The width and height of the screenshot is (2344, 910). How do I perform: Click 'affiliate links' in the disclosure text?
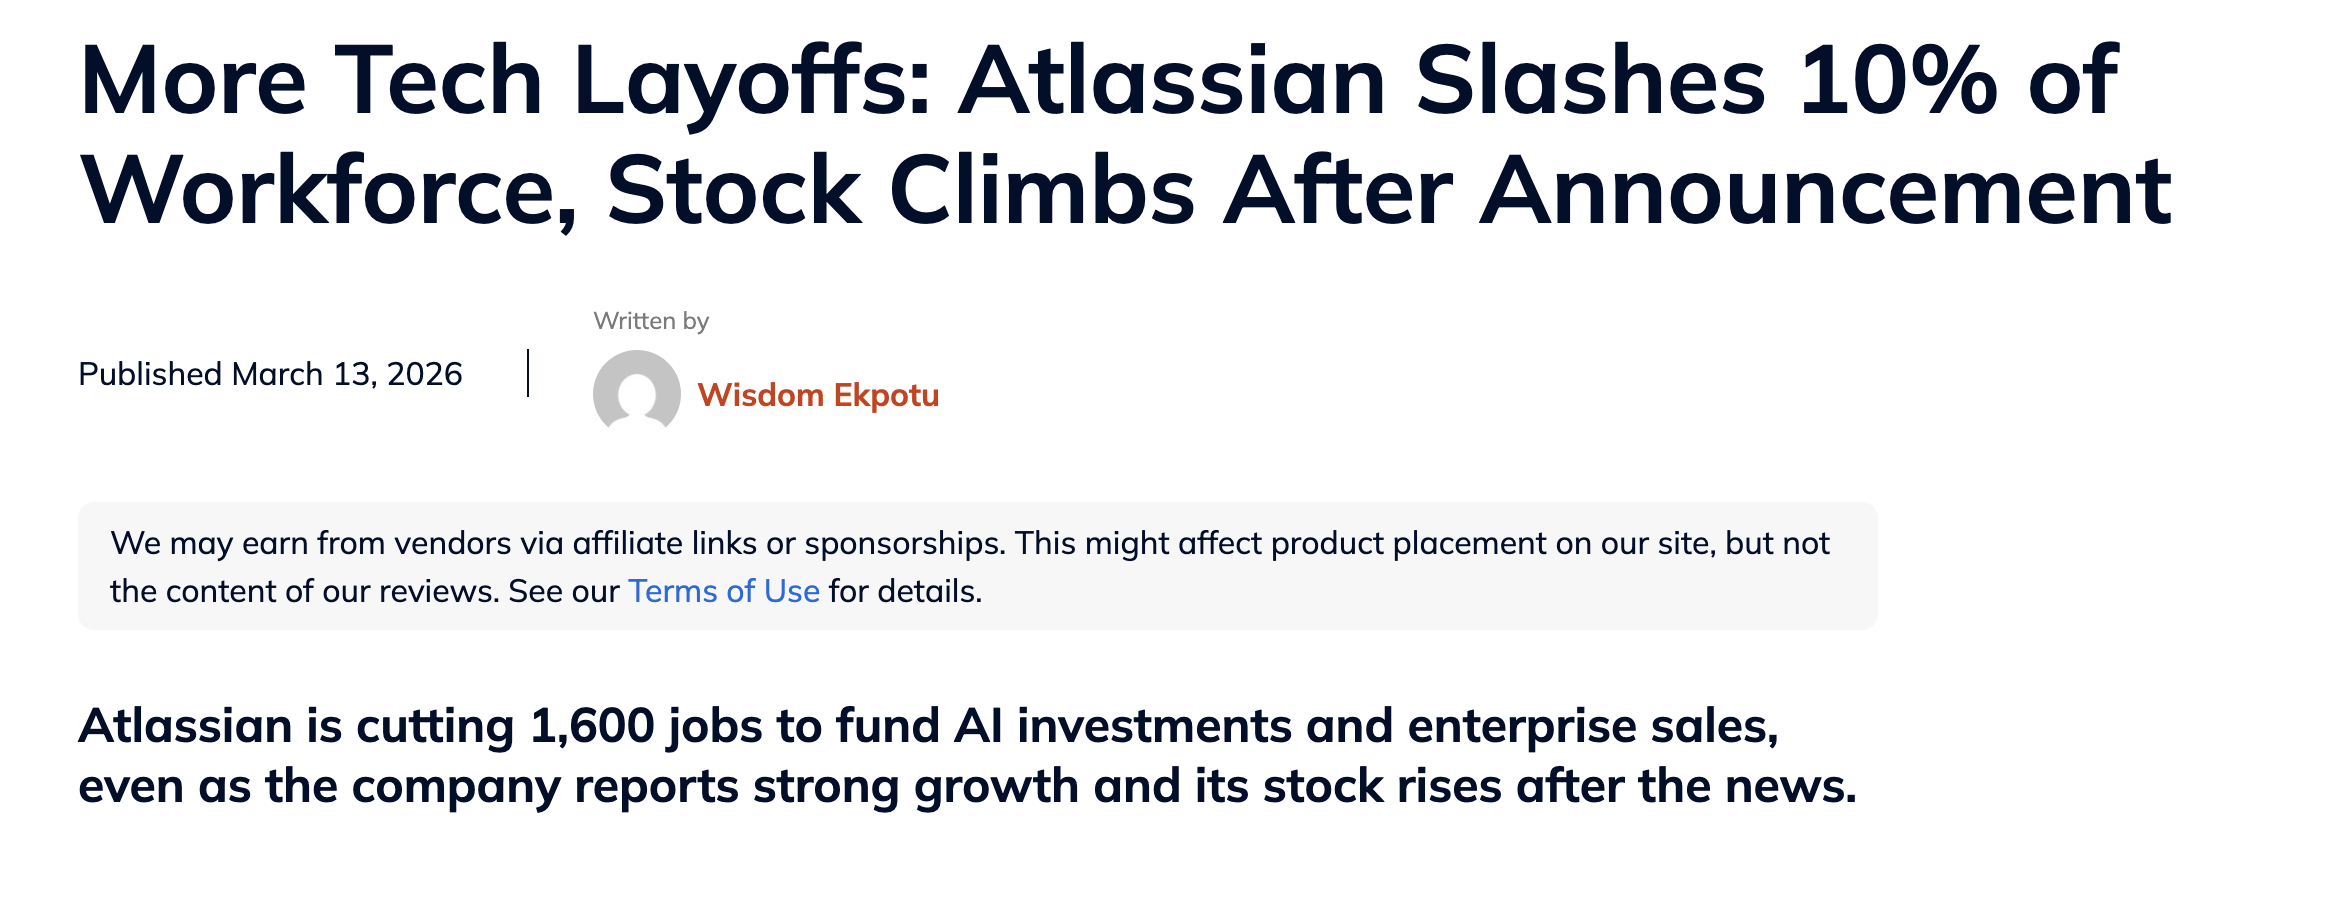[x=664, y=543]
